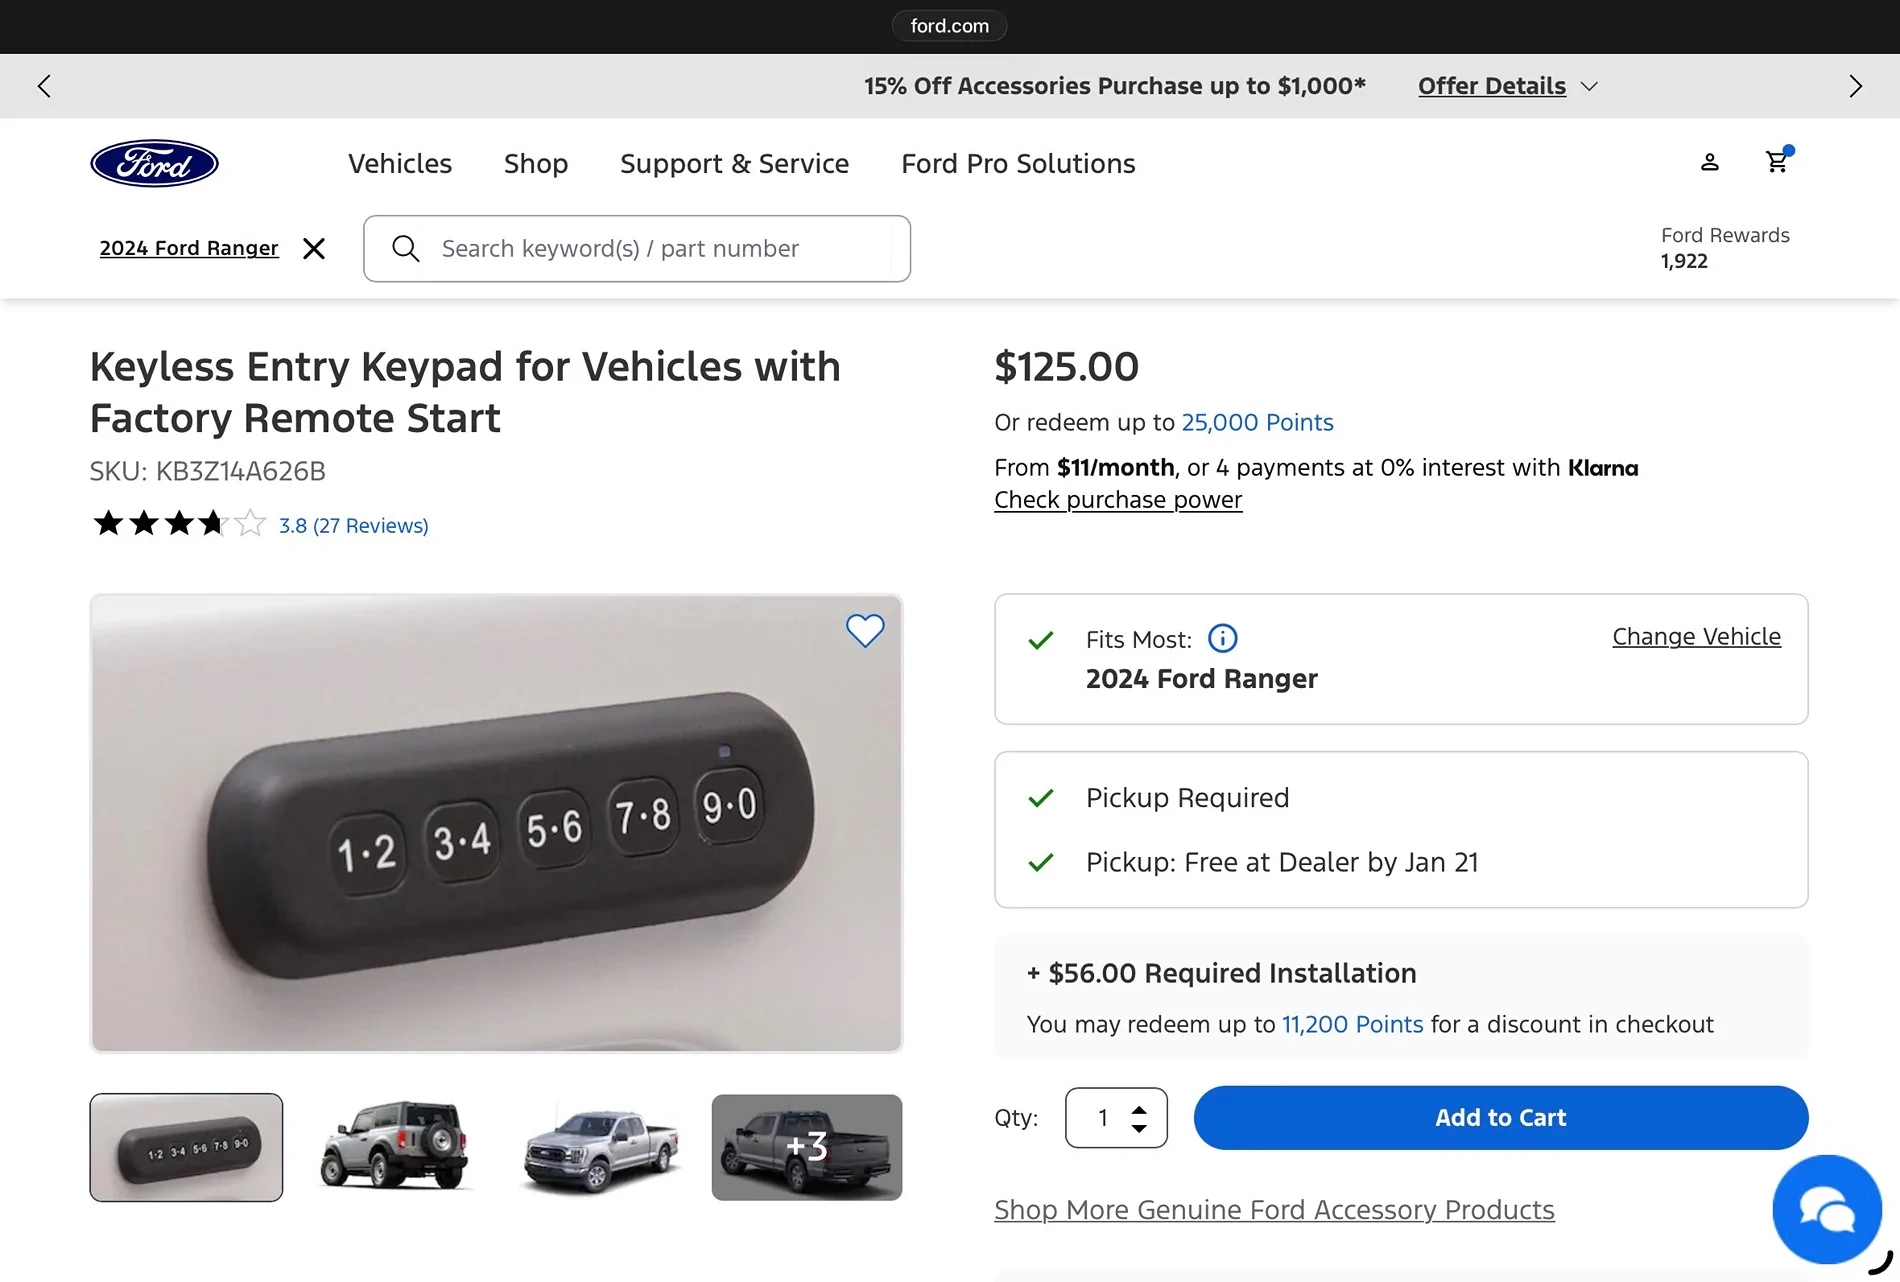The image size is (1900, 1282).
Task: Remove the 2024 Ford Ranger vehicle filter
Action: coord(314,248)
